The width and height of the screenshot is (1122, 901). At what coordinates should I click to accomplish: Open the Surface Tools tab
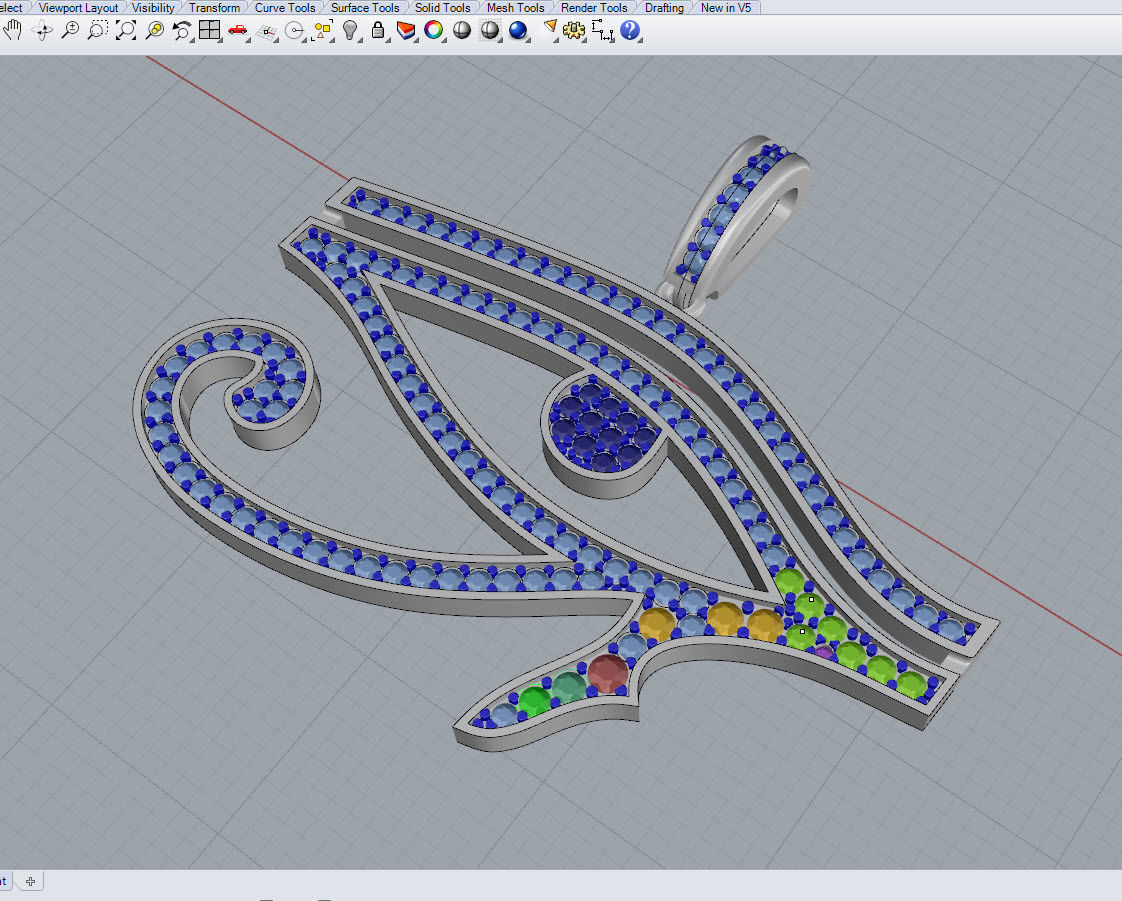(x=365, y=8)
